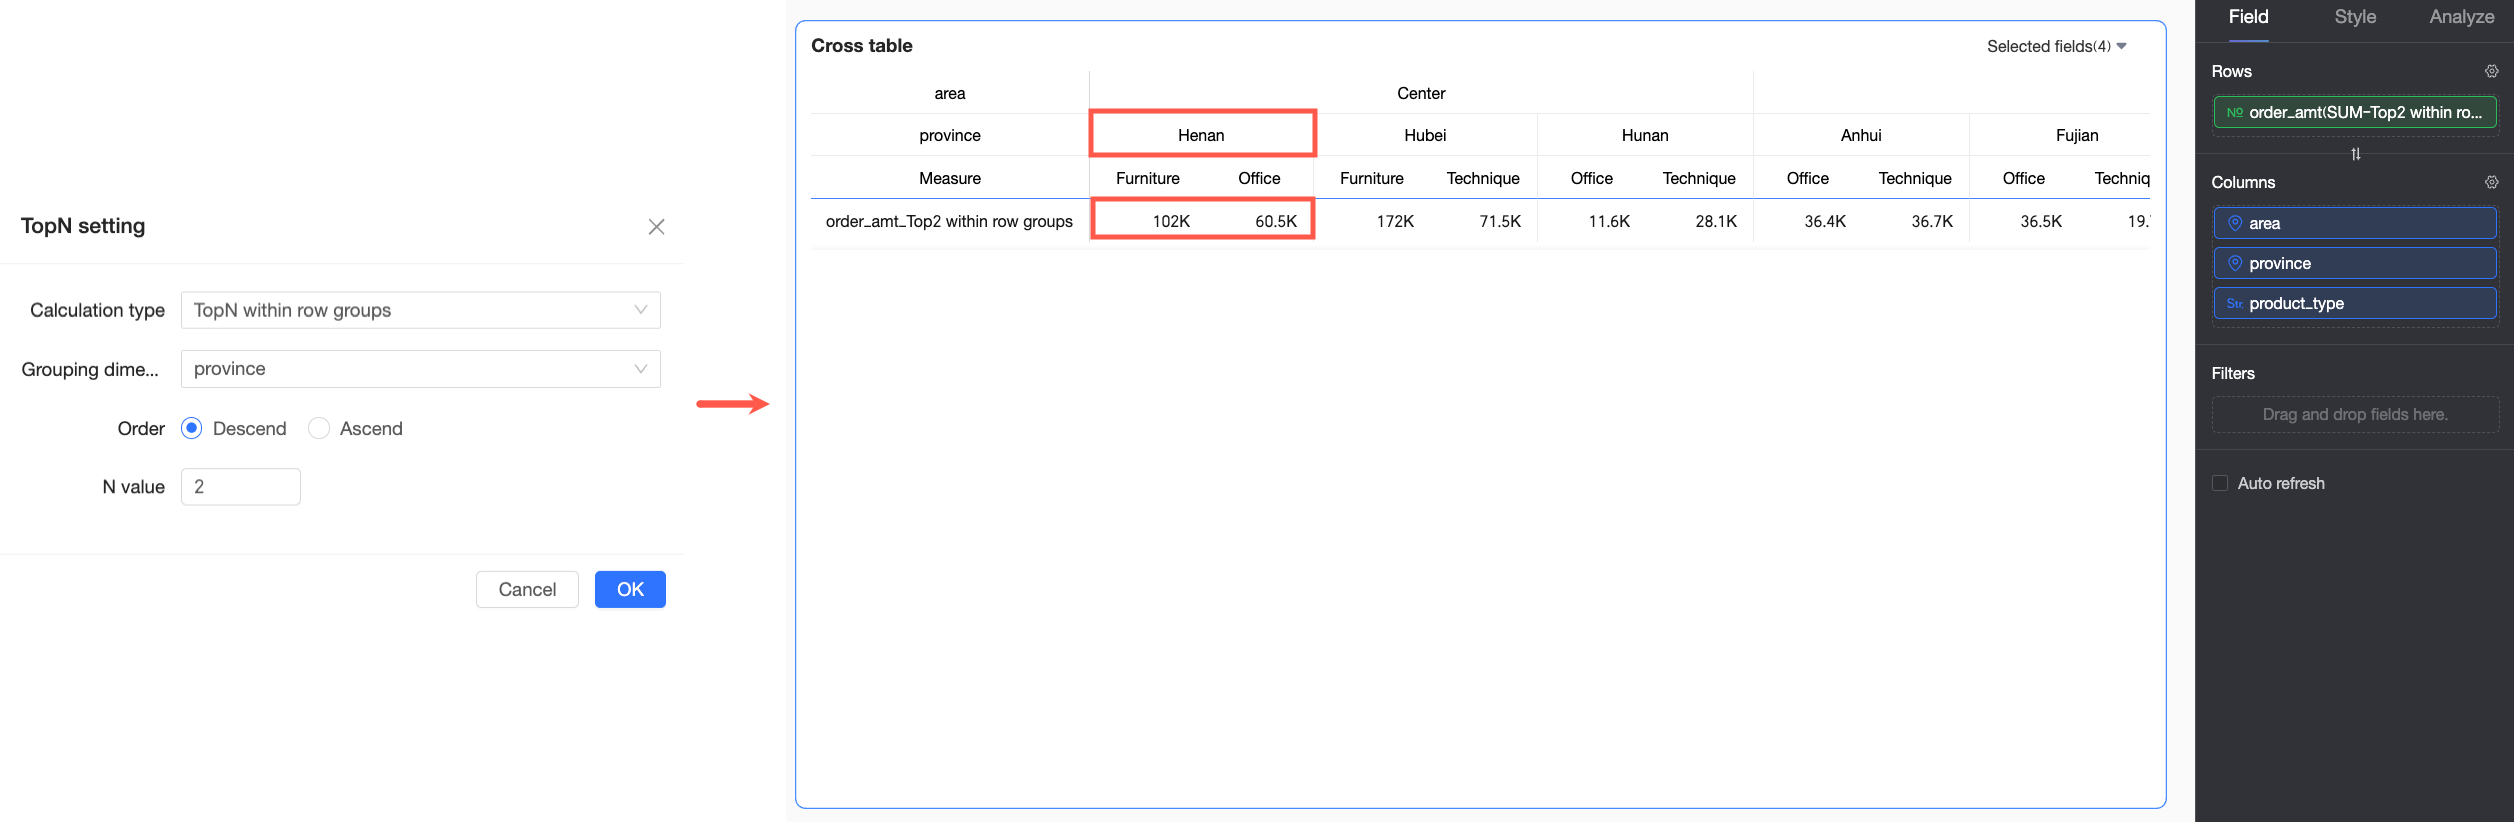The width and height of the screenshot is (2514, 822).
Task: Click the area row header in table
Action: (x=950, y=93)
